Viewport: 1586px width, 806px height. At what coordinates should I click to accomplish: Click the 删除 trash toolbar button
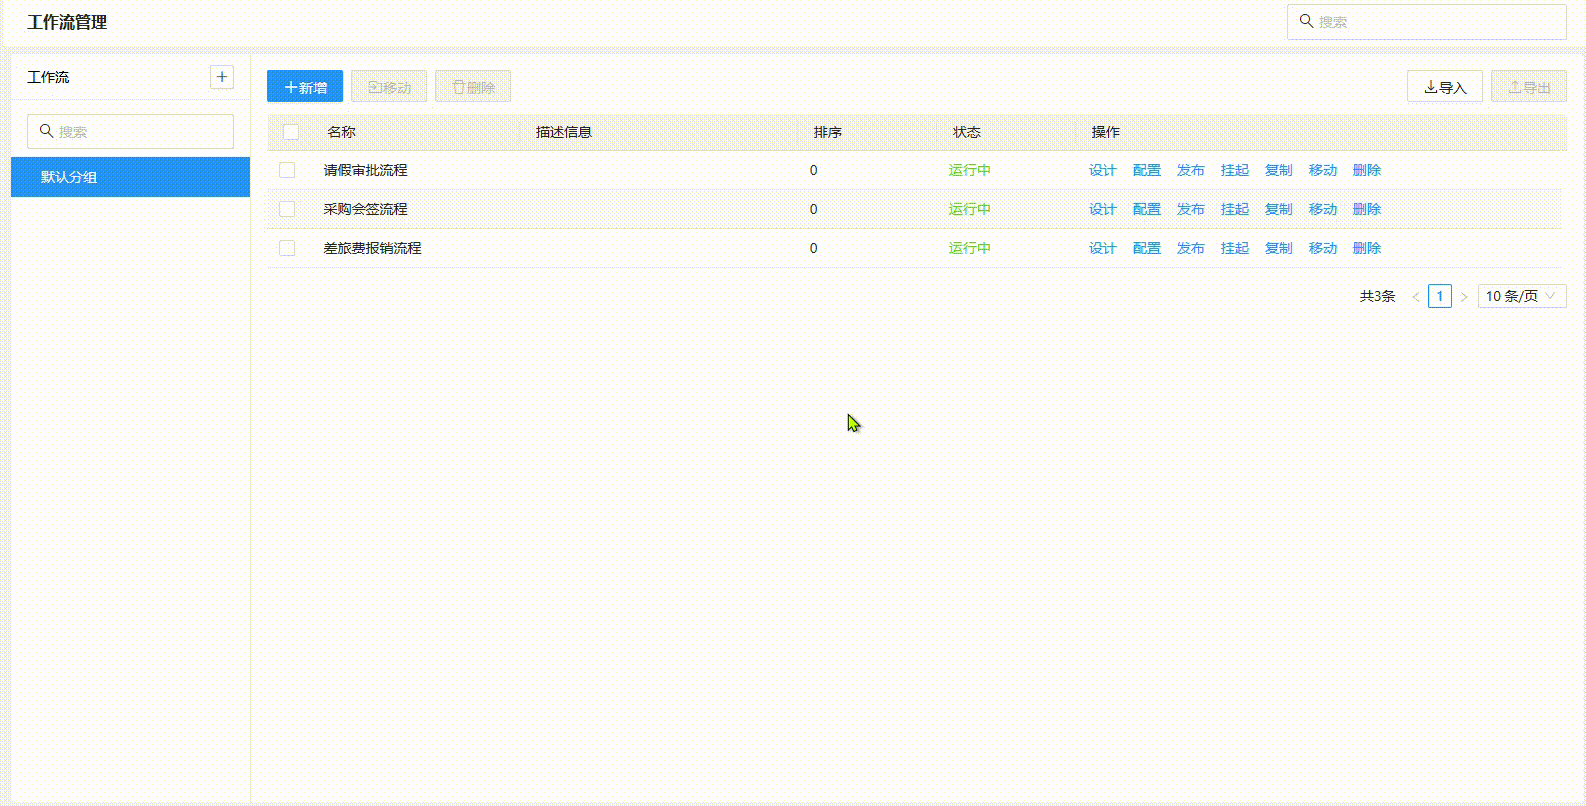(473, 87)
